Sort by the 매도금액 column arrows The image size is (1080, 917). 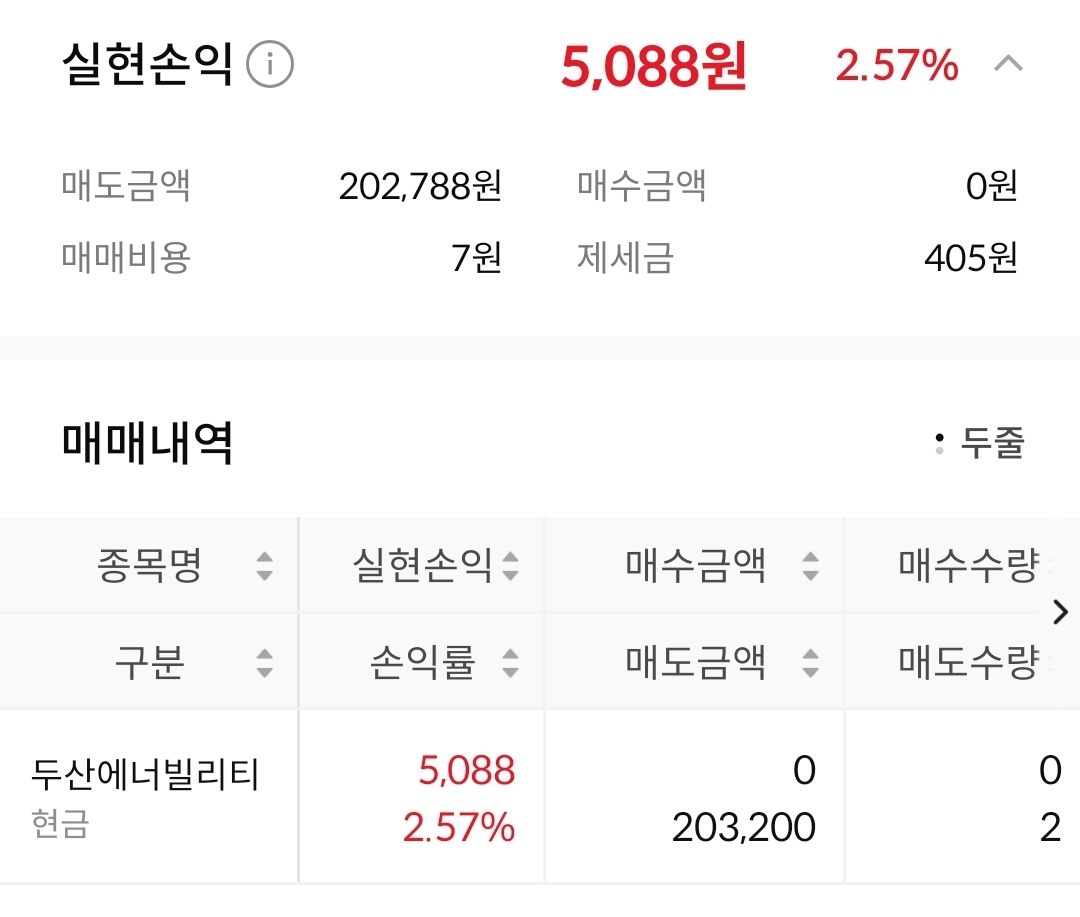810,662
